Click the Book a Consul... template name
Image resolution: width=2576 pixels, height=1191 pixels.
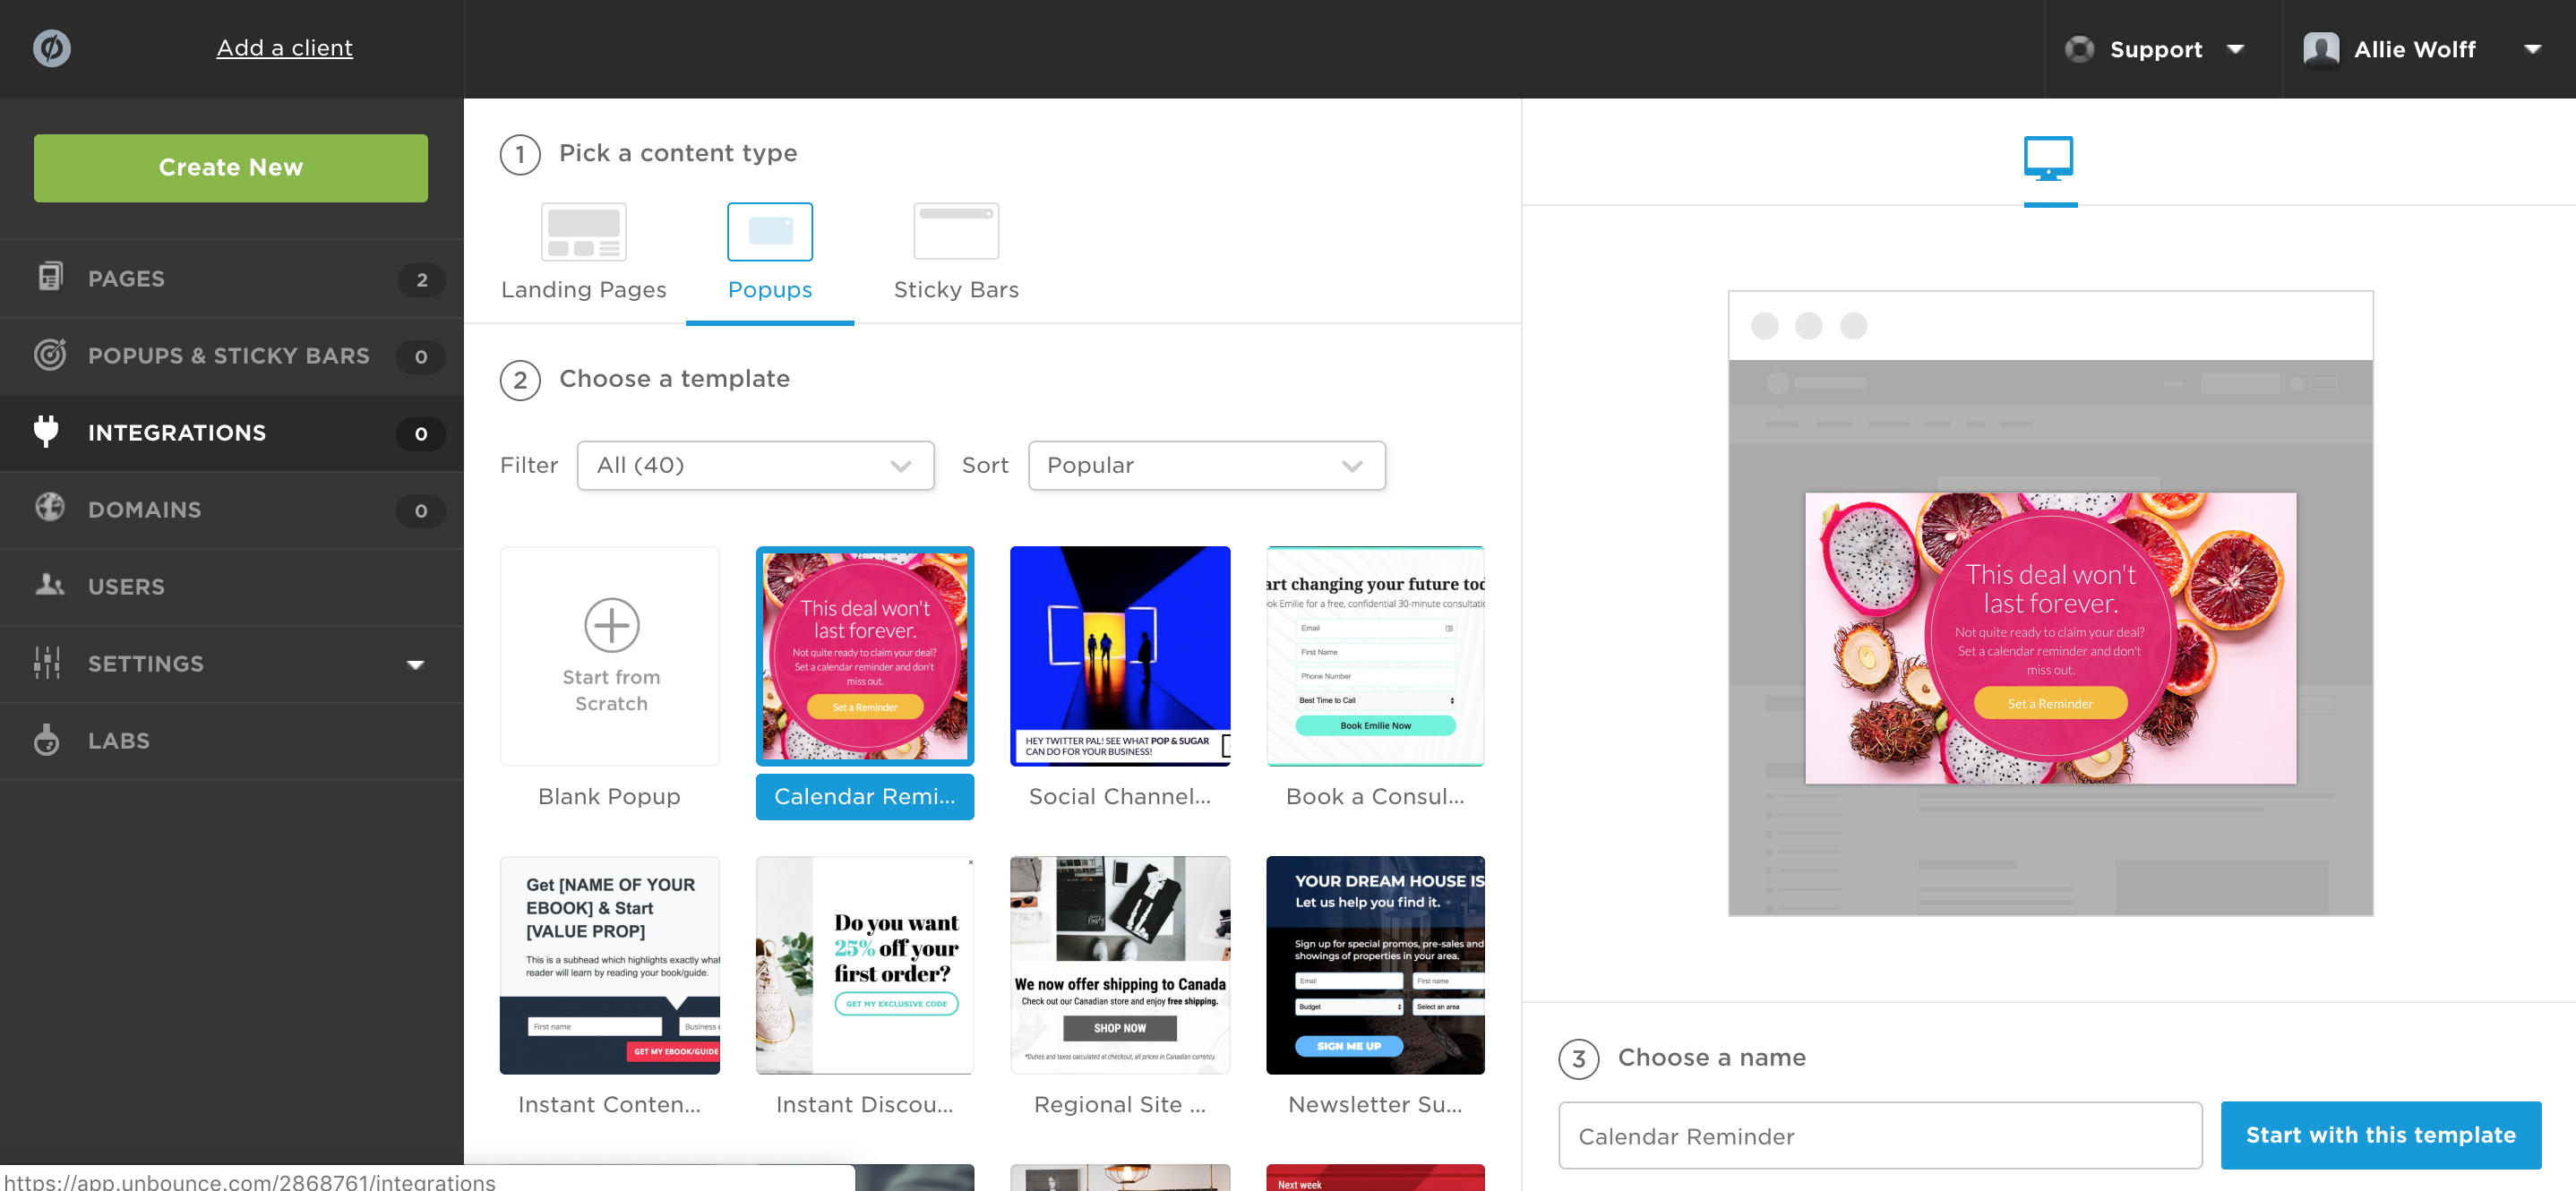click(1375, 797)
